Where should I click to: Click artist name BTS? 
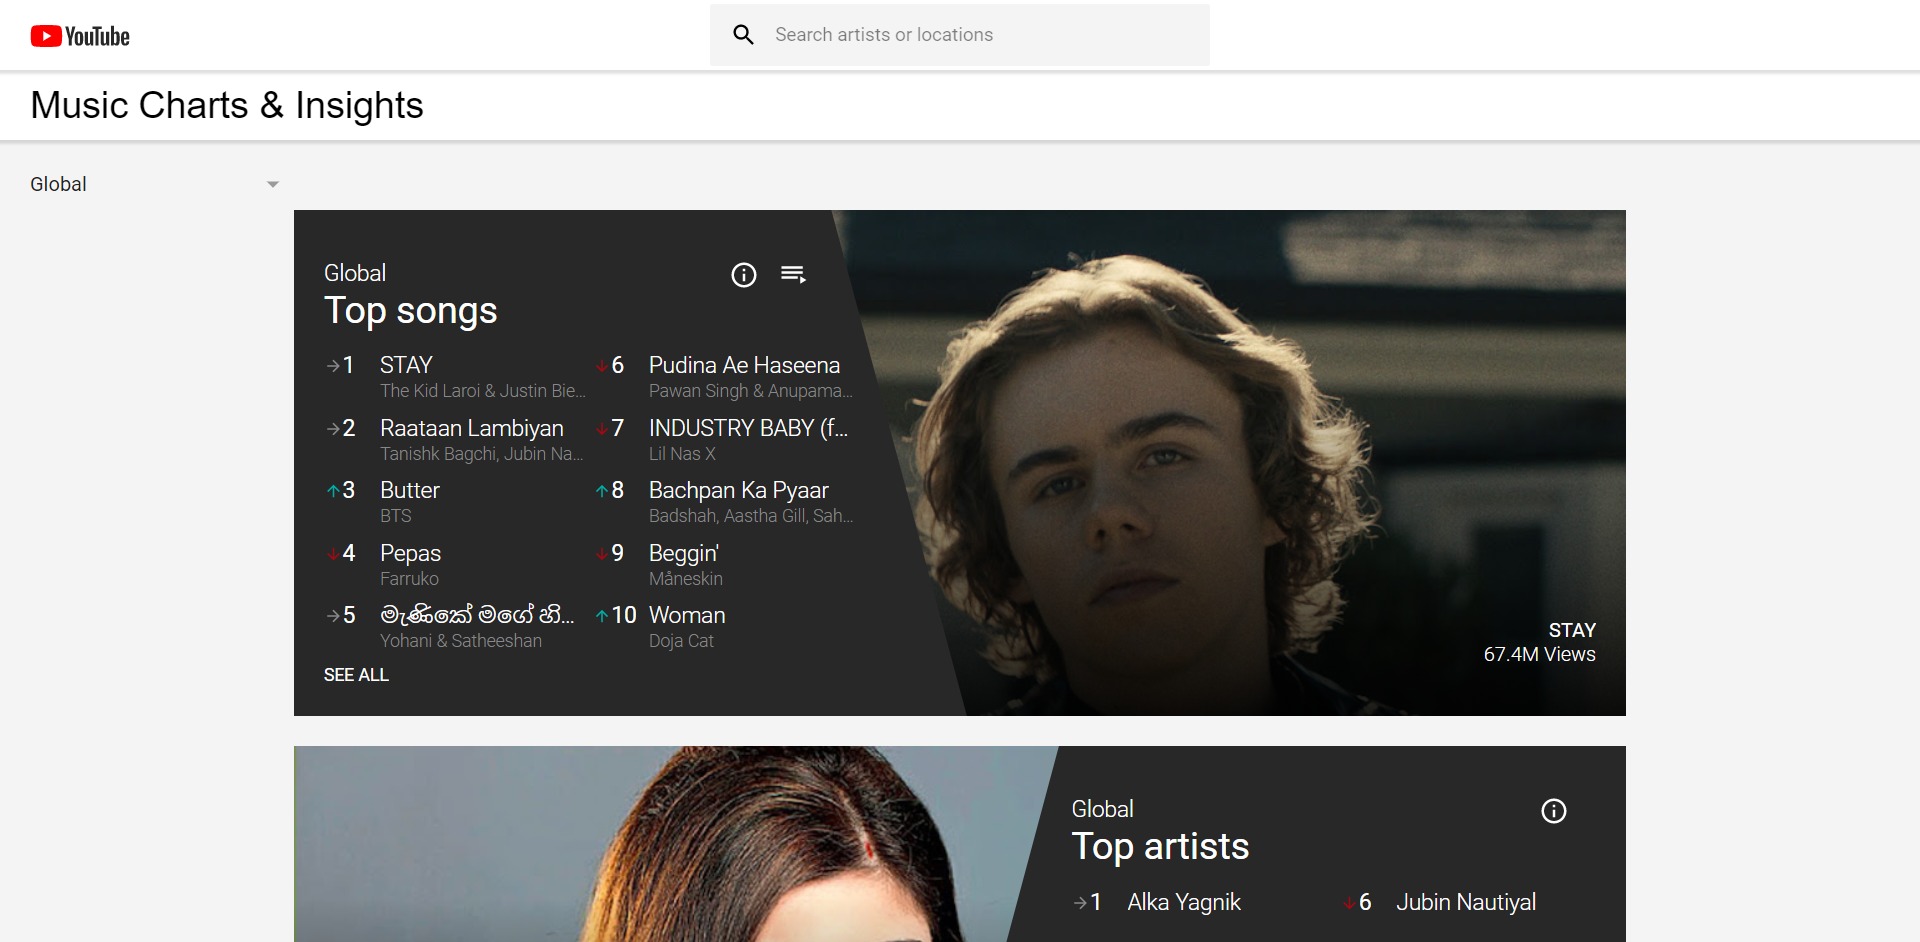coord(395,516)
